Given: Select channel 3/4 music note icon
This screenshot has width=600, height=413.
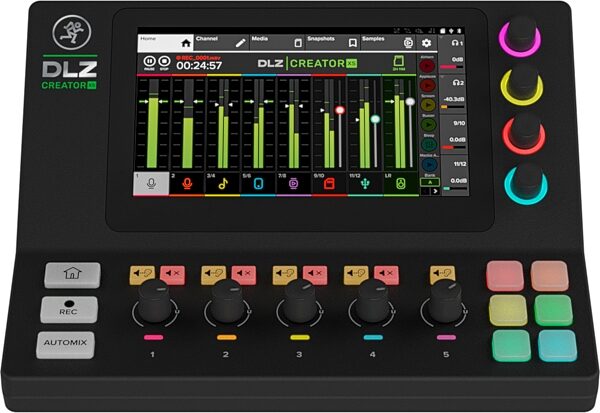Looking at the screenshot, I should (223, 184).
